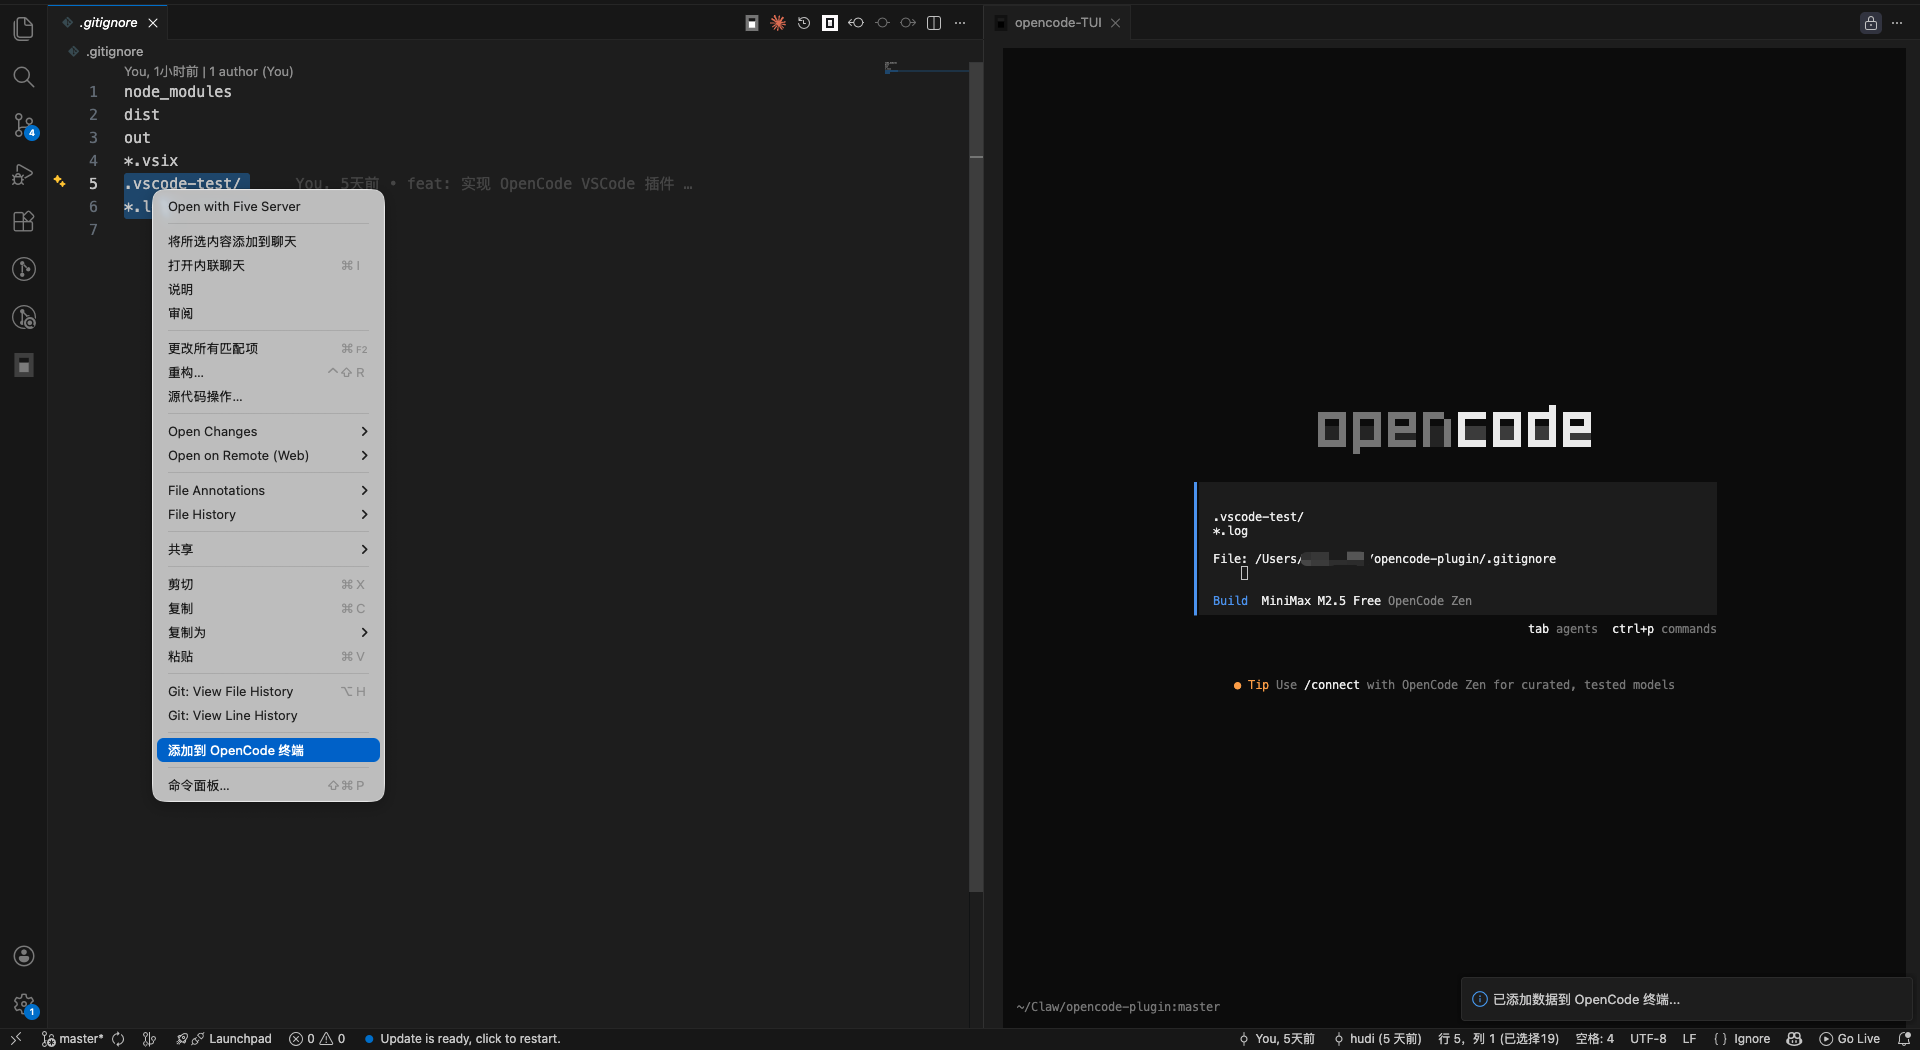This screenshot has width=1920, height=1050.
Task: Click indentation 空格: 4 in status bar
Action: [x=1594, y=1039]
